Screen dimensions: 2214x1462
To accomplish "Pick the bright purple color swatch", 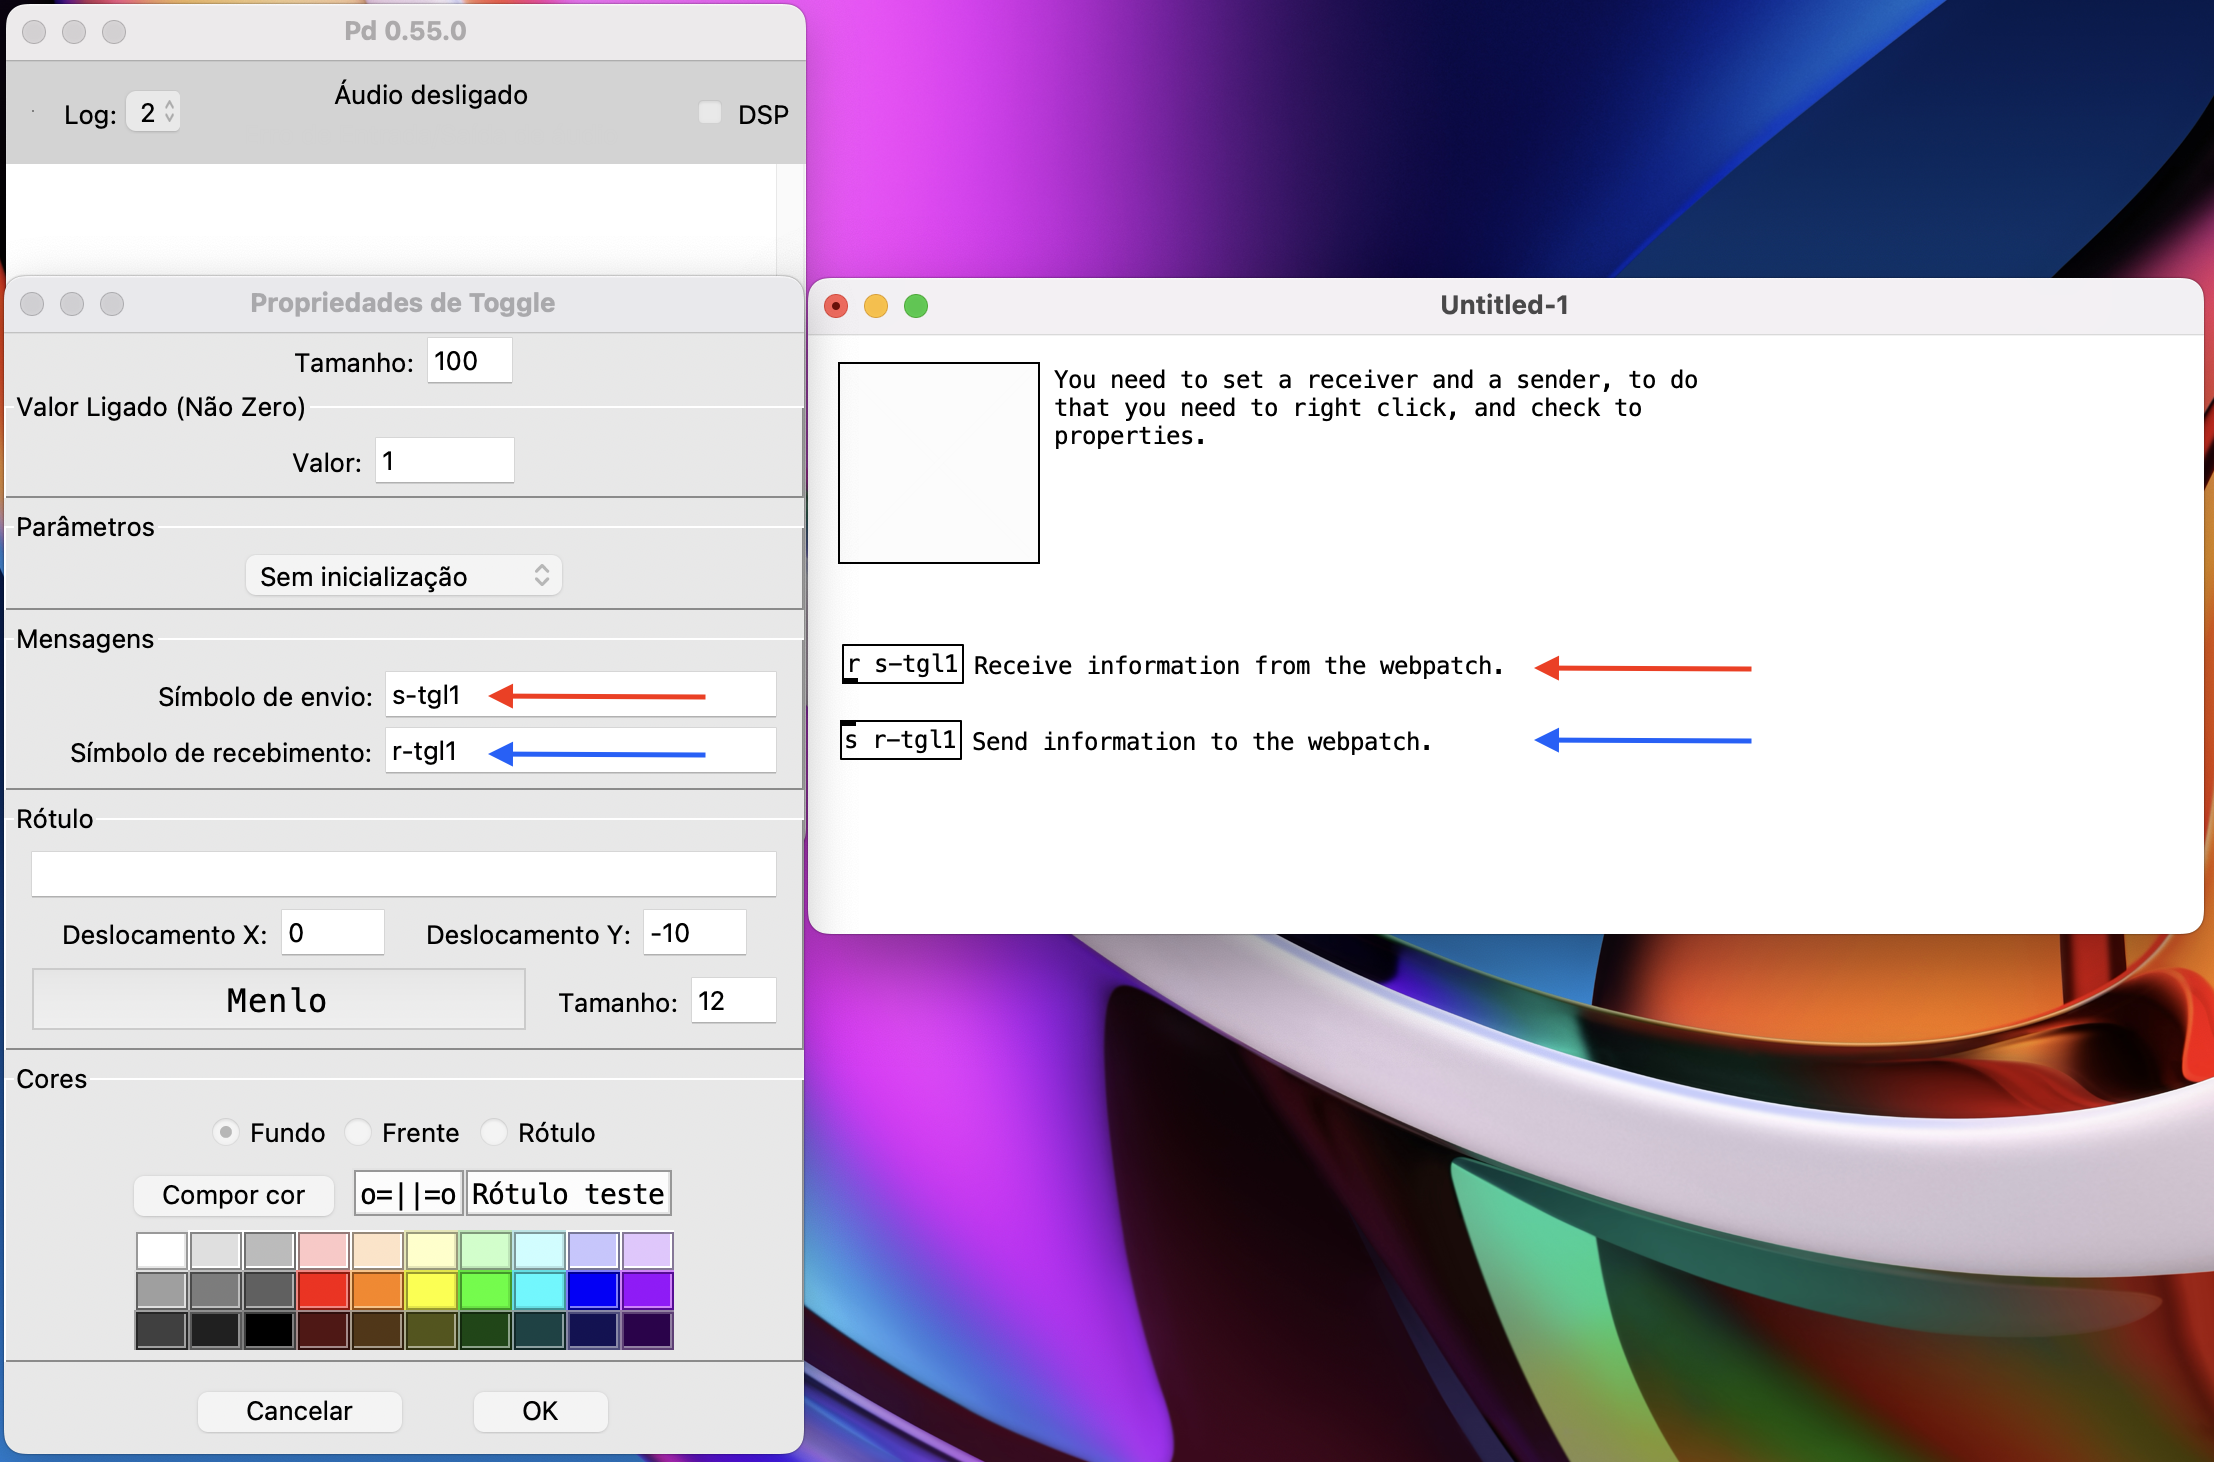I will [647, 1290].
